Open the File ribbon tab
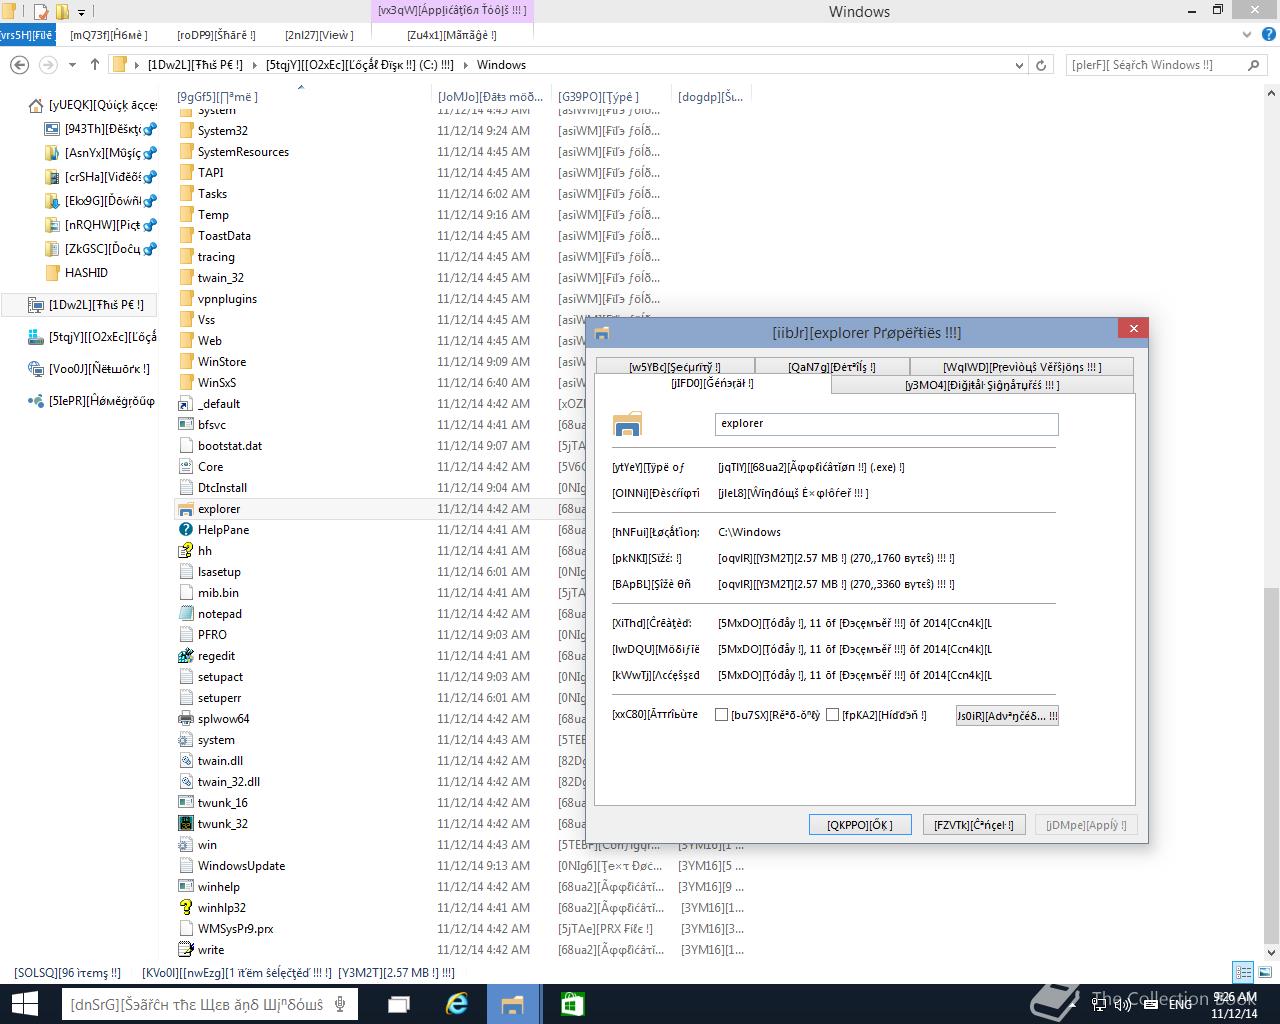 tap(26, 35)
